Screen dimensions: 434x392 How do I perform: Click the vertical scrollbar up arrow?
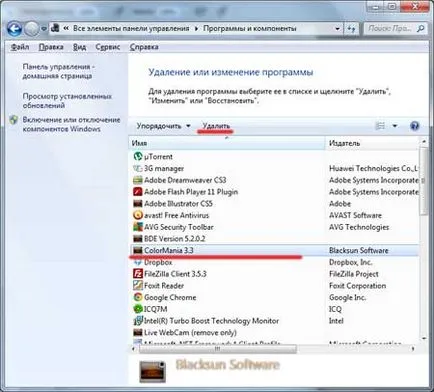(x=424, y=142)
